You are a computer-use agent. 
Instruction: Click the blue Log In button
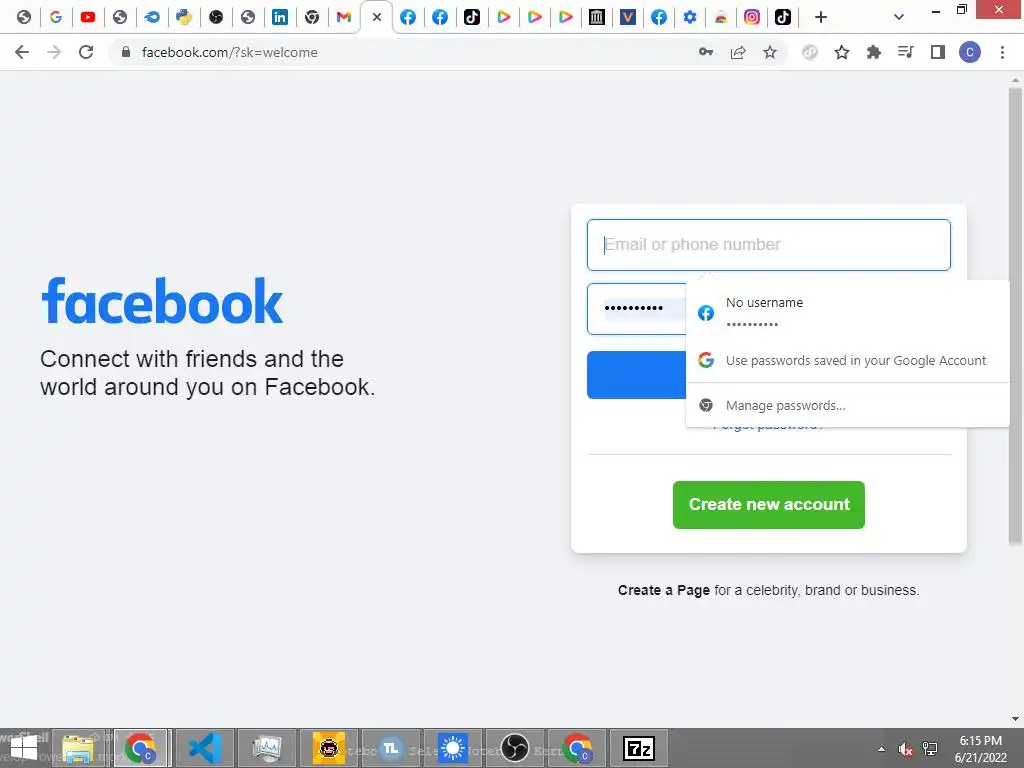point(637,375)
